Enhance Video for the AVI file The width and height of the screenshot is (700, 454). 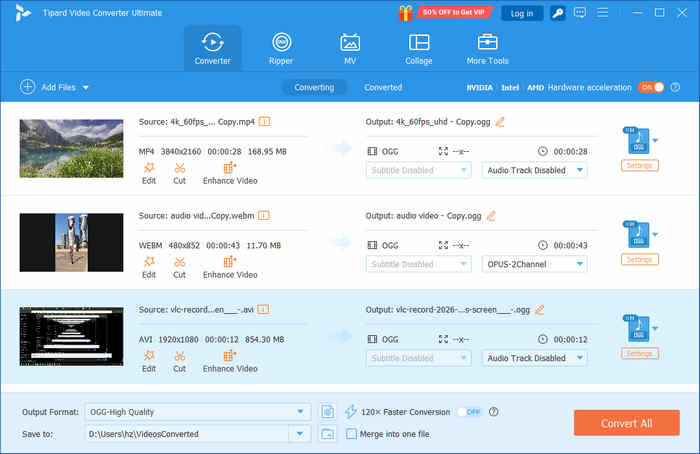[230, 362]
